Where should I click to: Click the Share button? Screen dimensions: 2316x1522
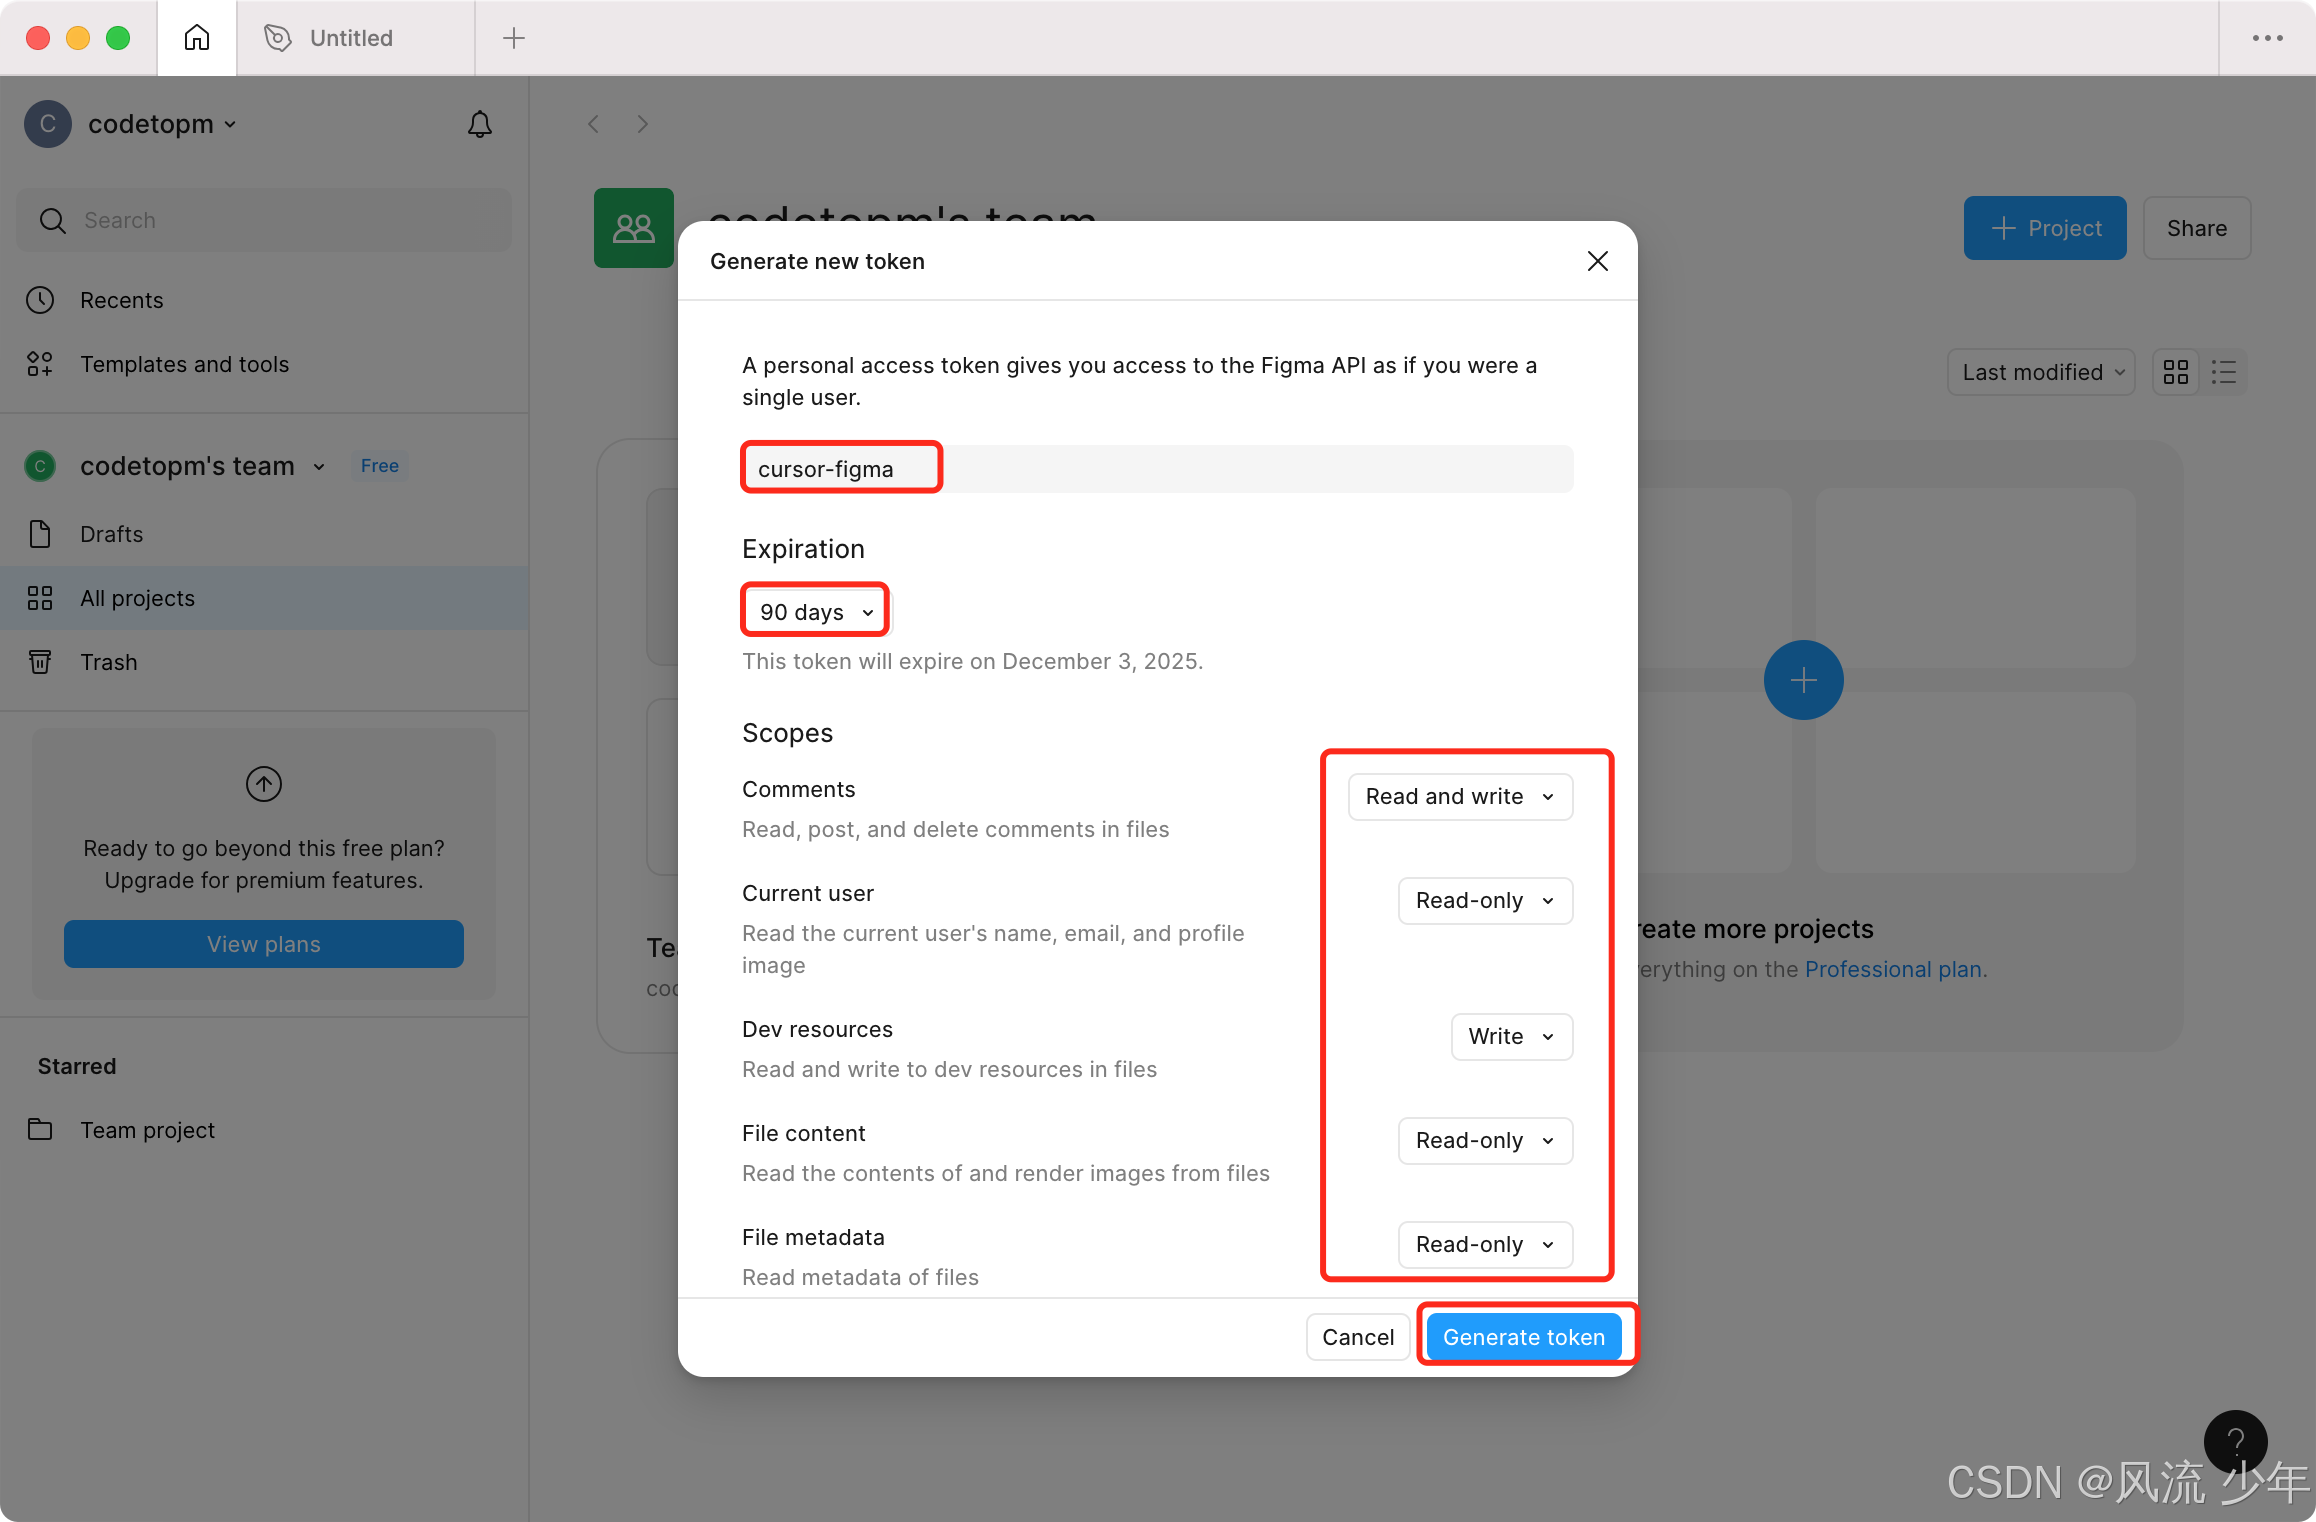[2196, 228]
